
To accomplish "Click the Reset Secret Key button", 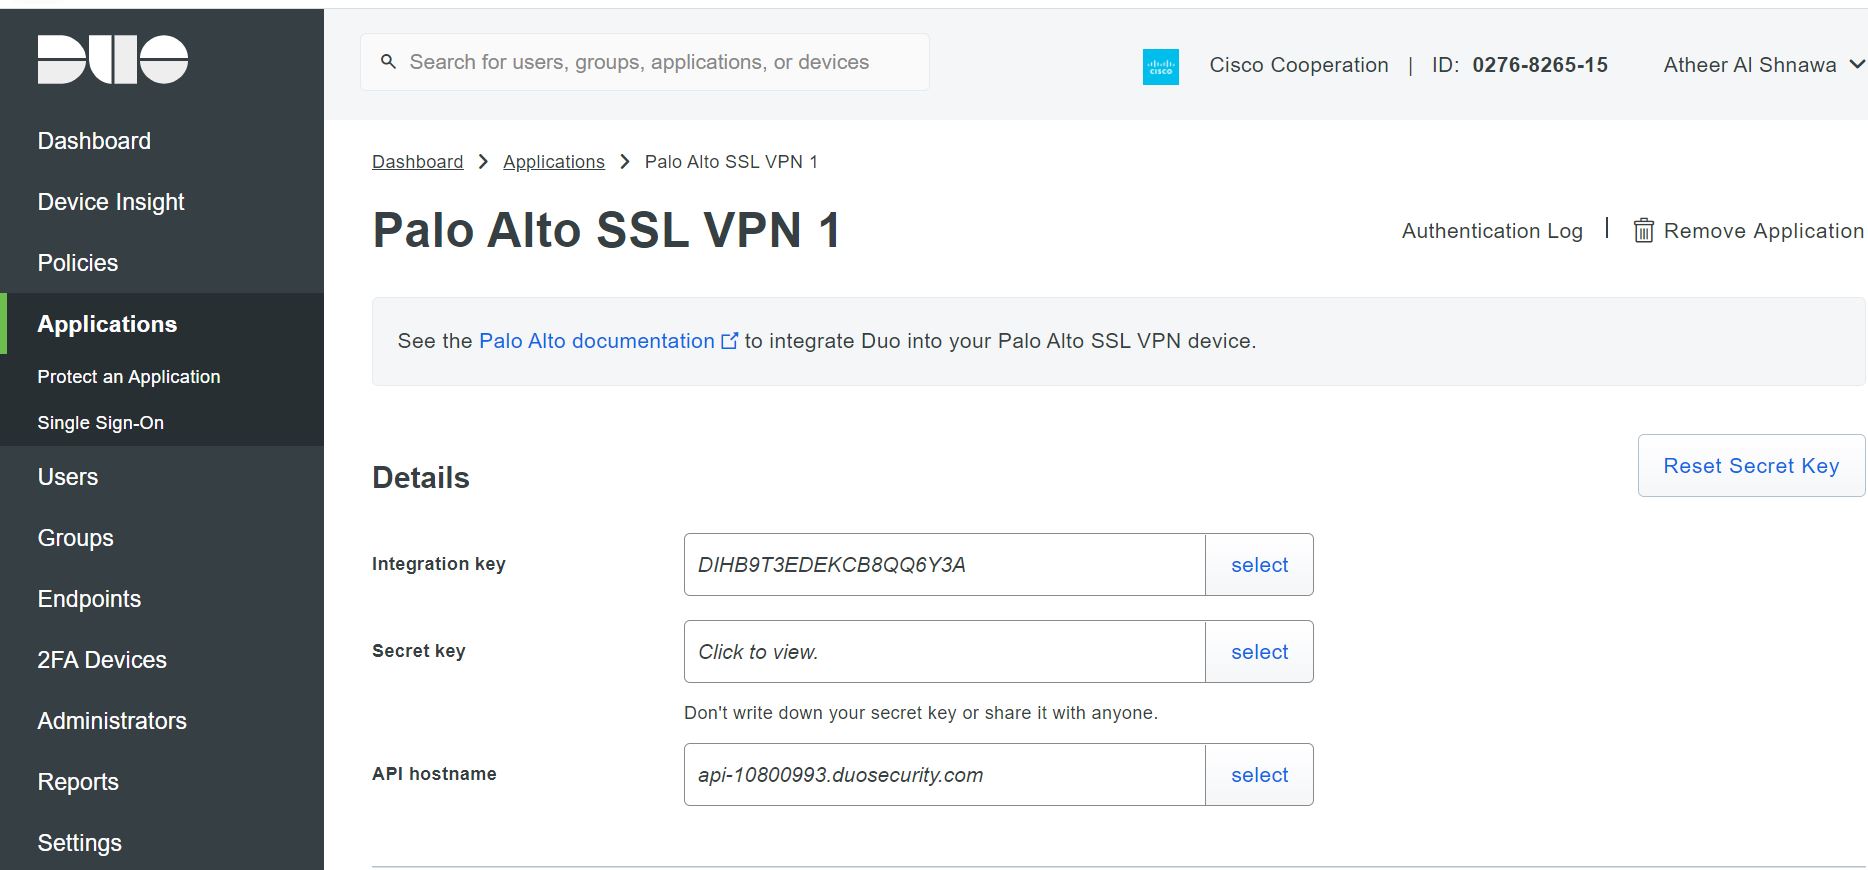I will (x=1751, y=466).
